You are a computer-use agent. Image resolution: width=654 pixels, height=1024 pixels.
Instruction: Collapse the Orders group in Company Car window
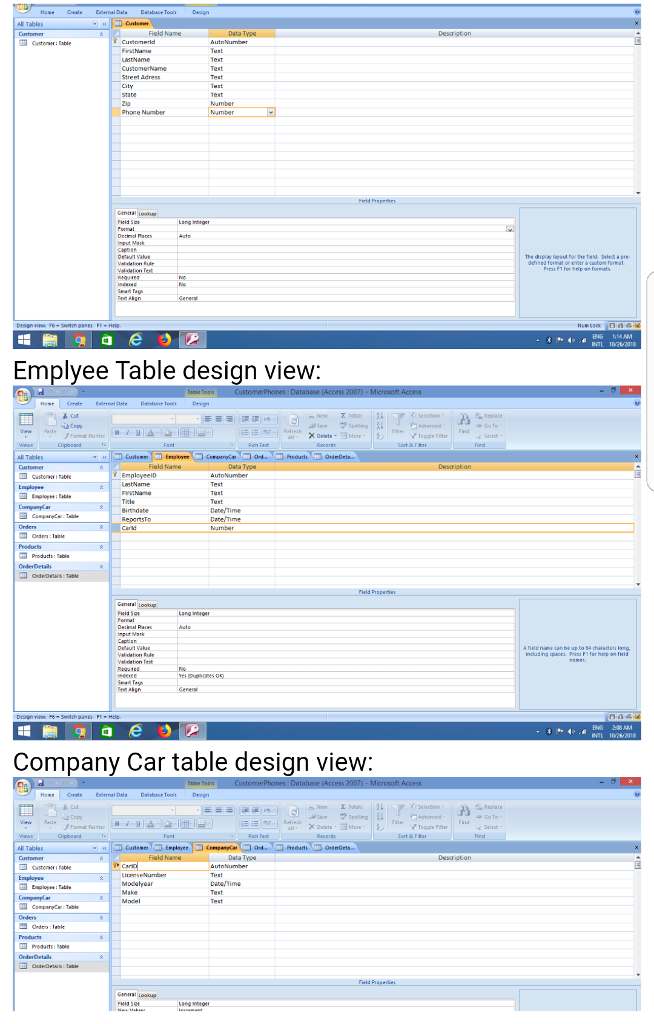101,918
